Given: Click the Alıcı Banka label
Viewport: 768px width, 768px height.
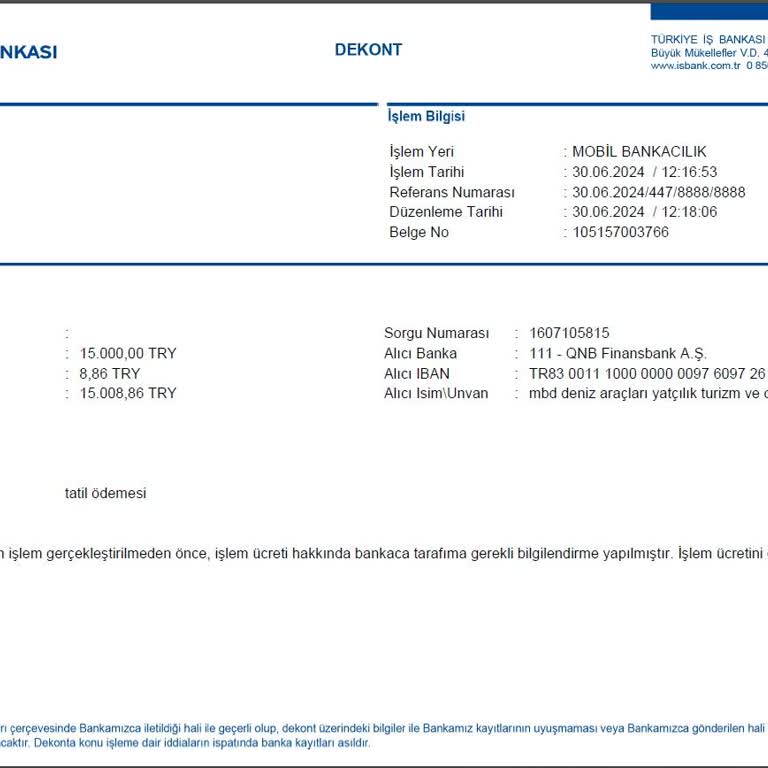Looking at the screenshot, I should [420, 353].
